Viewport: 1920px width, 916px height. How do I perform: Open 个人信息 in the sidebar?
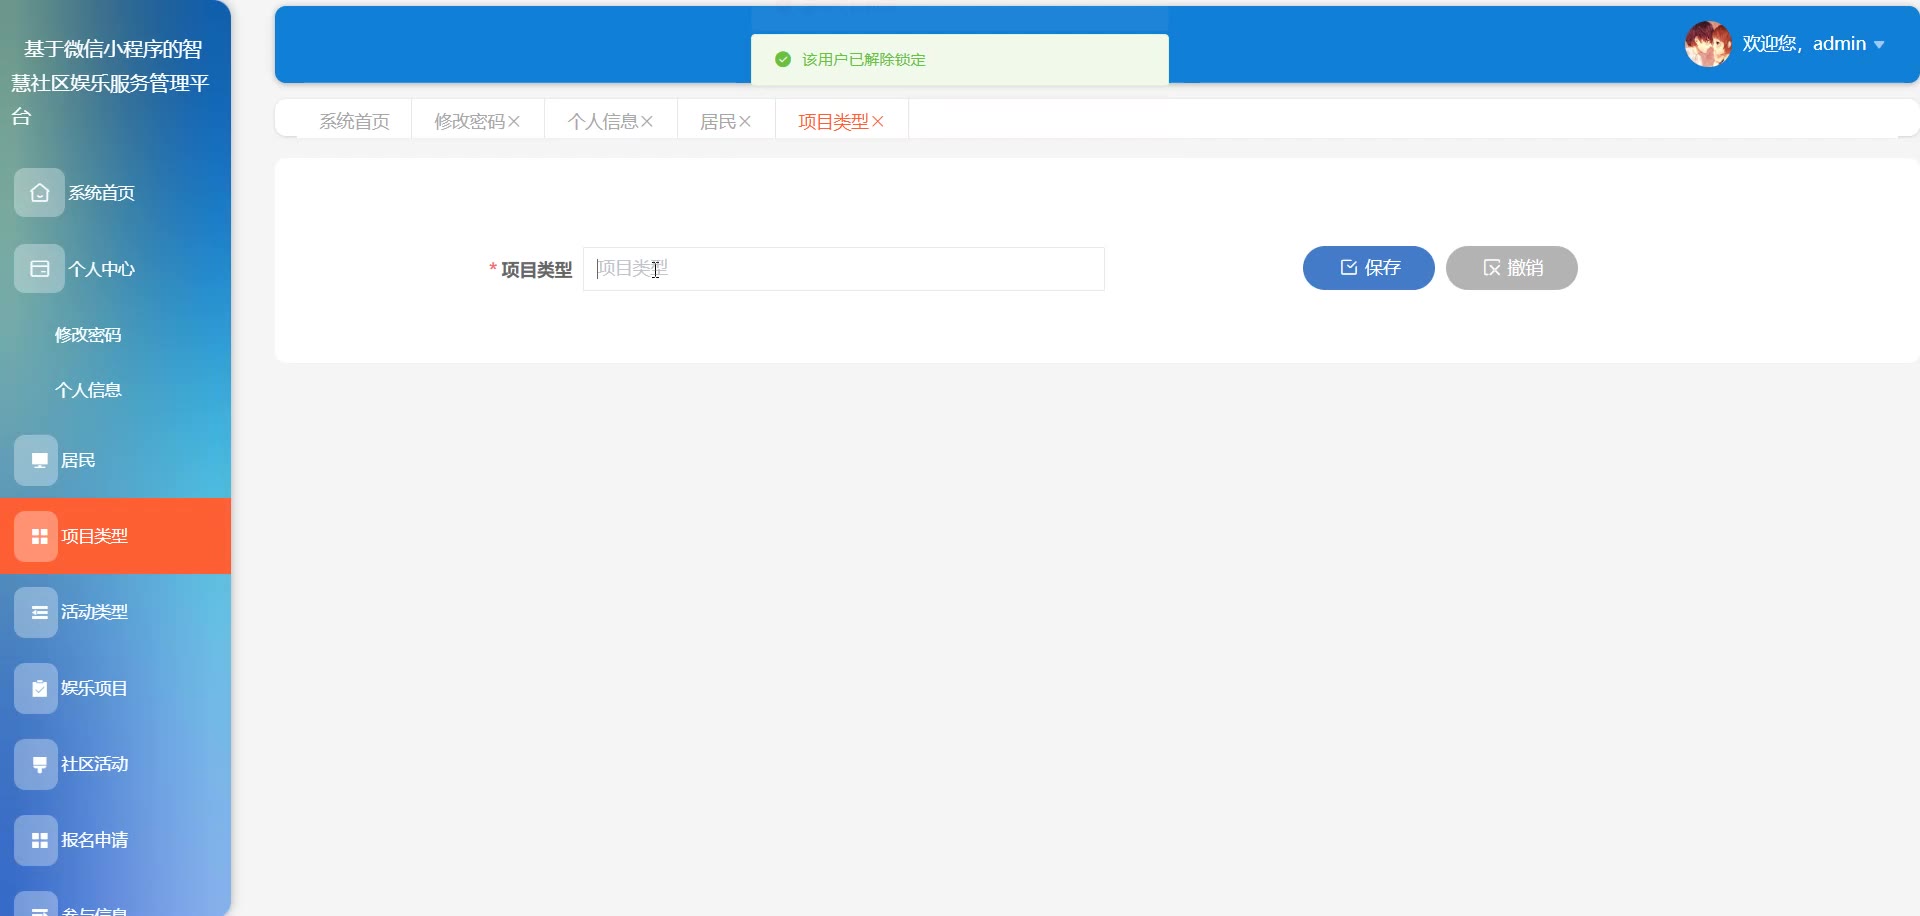(88, 390)
